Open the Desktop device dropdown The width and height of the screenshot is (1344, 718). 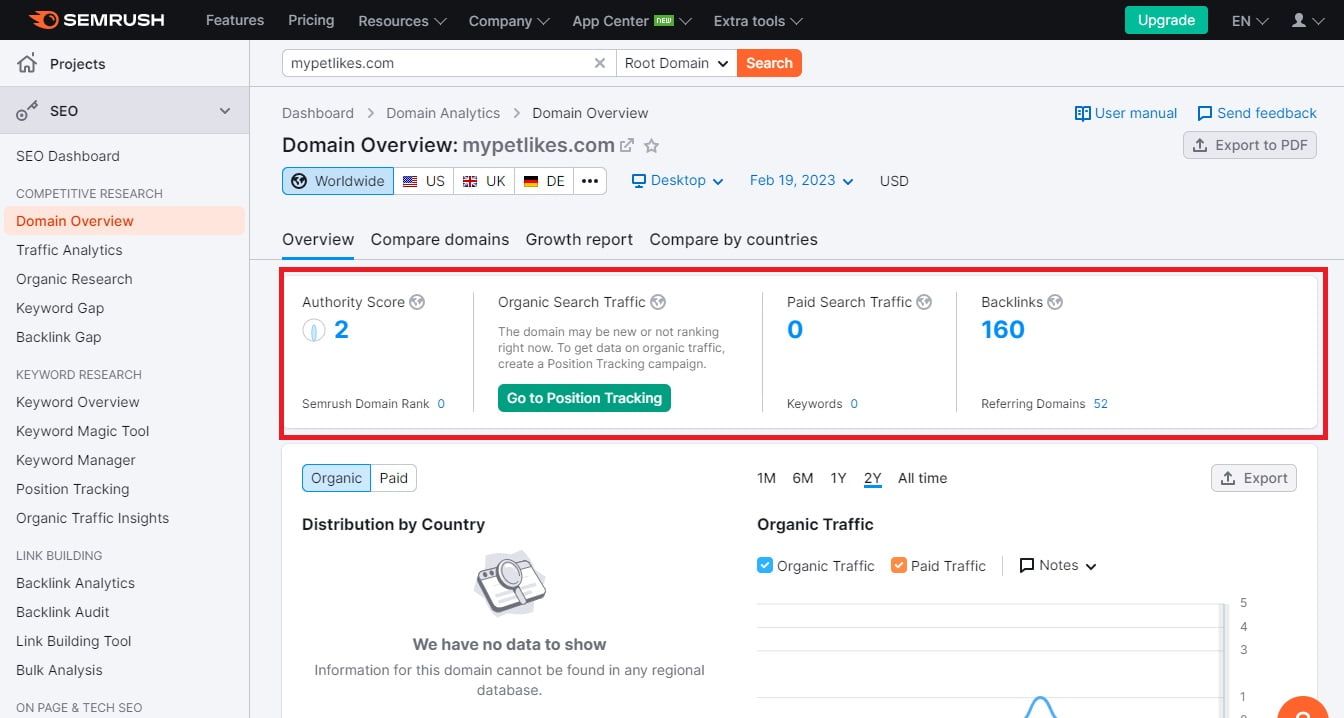tap(677, 181)
